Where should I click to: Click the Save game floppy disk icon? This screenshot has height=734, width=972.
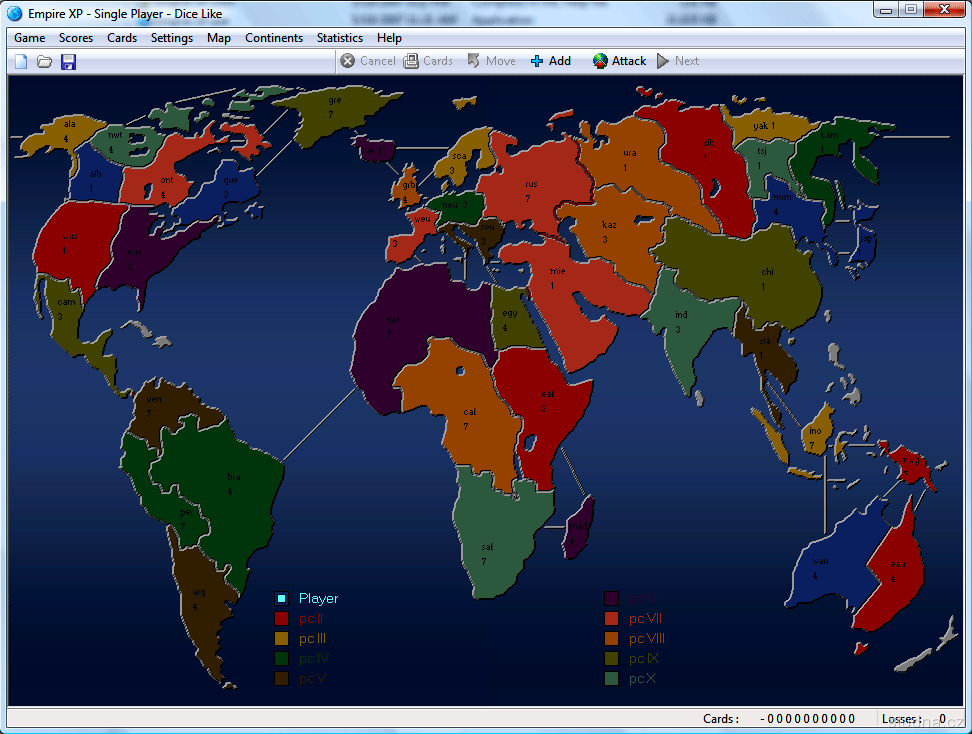[68, 62]
